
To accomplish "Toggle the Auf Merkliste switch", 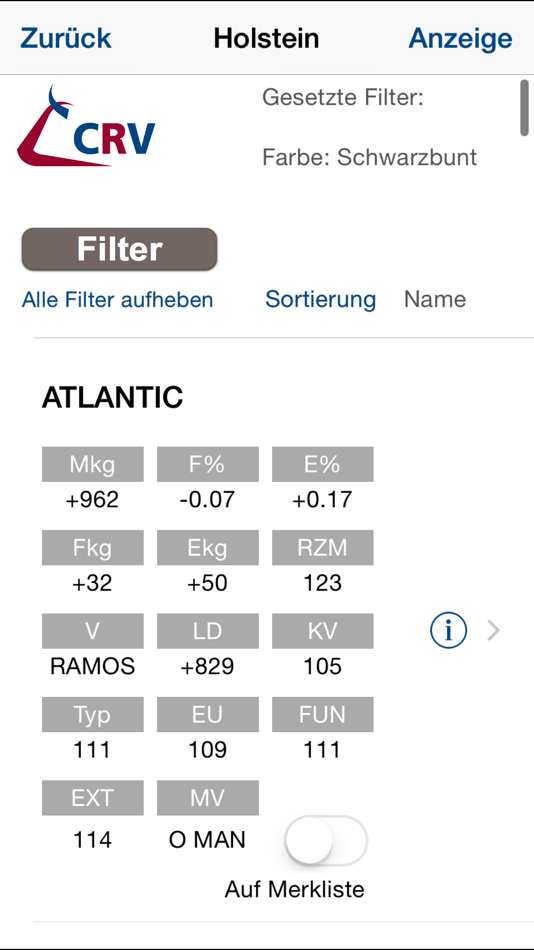I will pos(326,840).
